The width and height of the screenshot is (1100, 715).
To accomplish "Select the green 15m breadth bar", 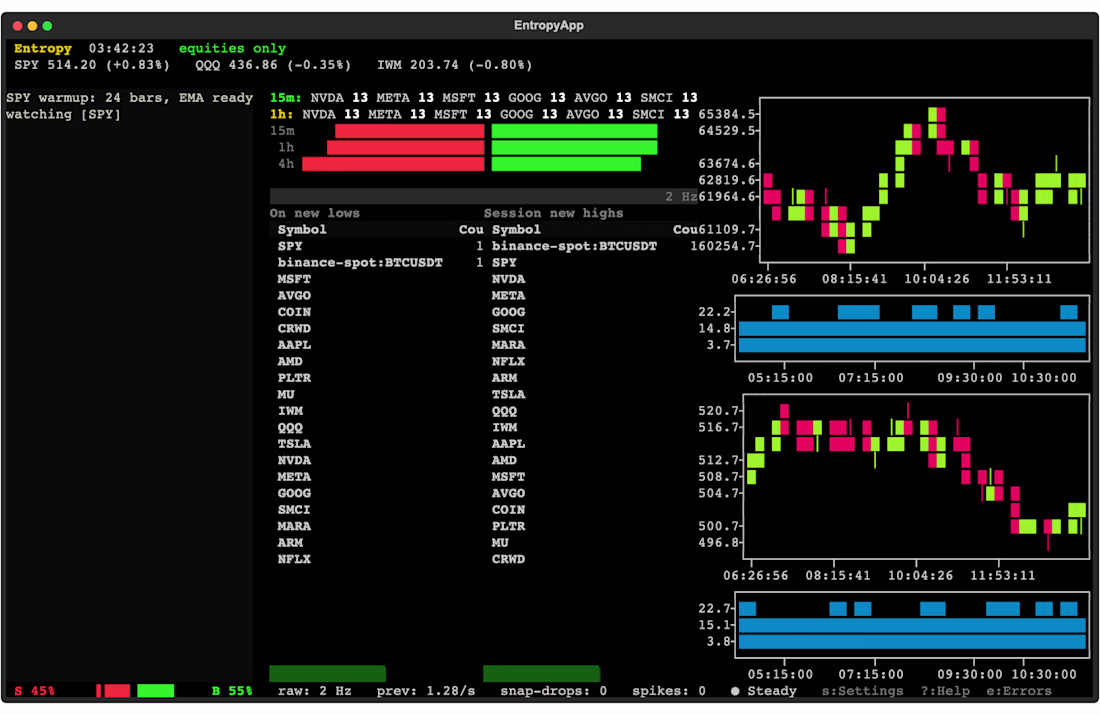I will point(575,131).
